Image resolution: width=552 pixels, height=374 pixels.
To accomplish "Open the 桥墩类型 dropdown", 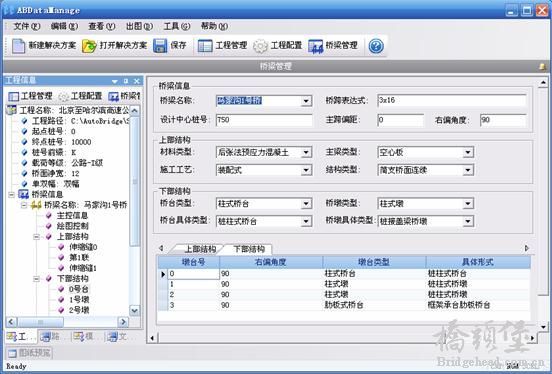I will [x=468, y=204].
